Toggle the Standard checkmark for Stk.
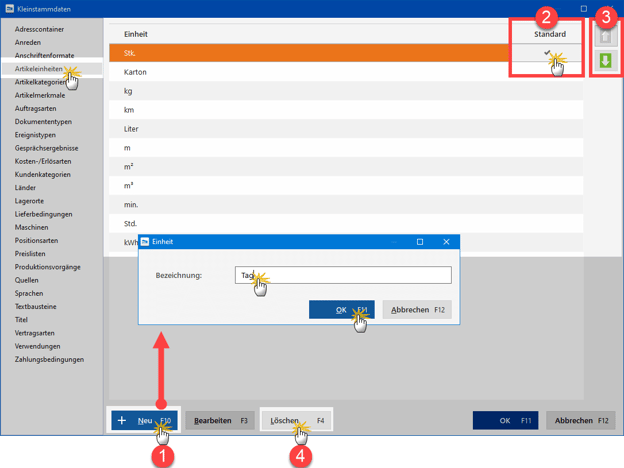This screenshot has height=468, width=624. [x=547, y=53]
